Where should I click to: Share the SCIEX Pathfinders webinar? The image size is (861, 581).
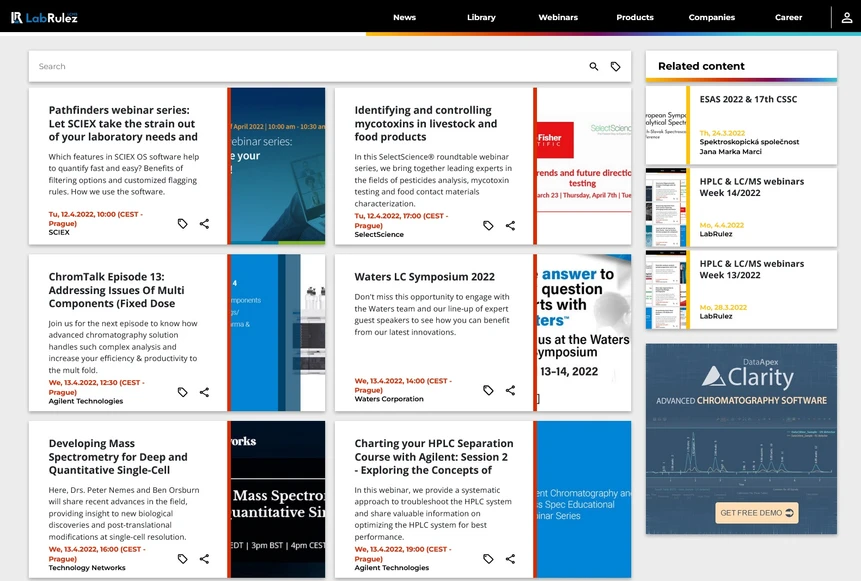[x=204, y=224]
